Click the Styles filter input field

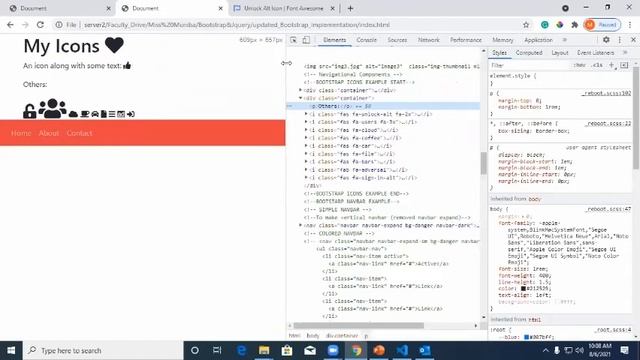coord(529,65)
